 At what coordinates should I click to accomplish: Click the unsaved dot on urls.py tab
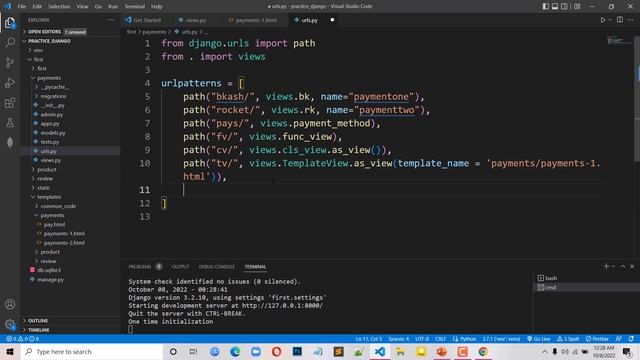click(x=332, y=20)
